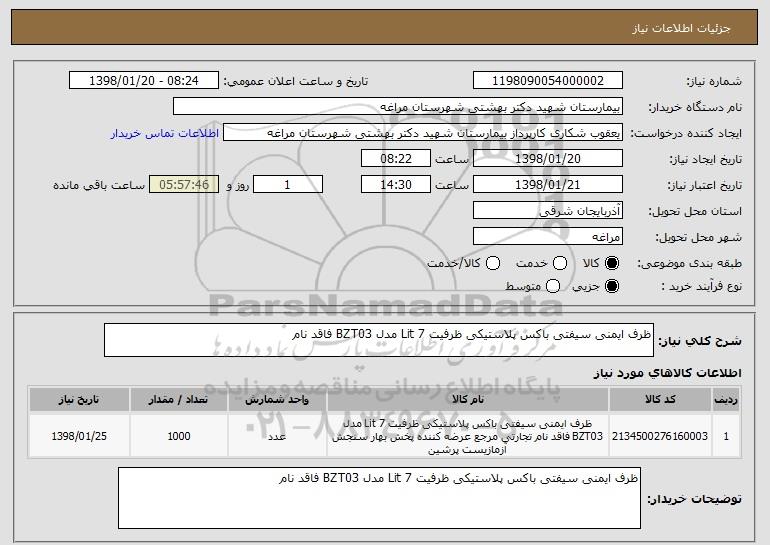Click the public announcement date-time field

(x=147, y=81)
